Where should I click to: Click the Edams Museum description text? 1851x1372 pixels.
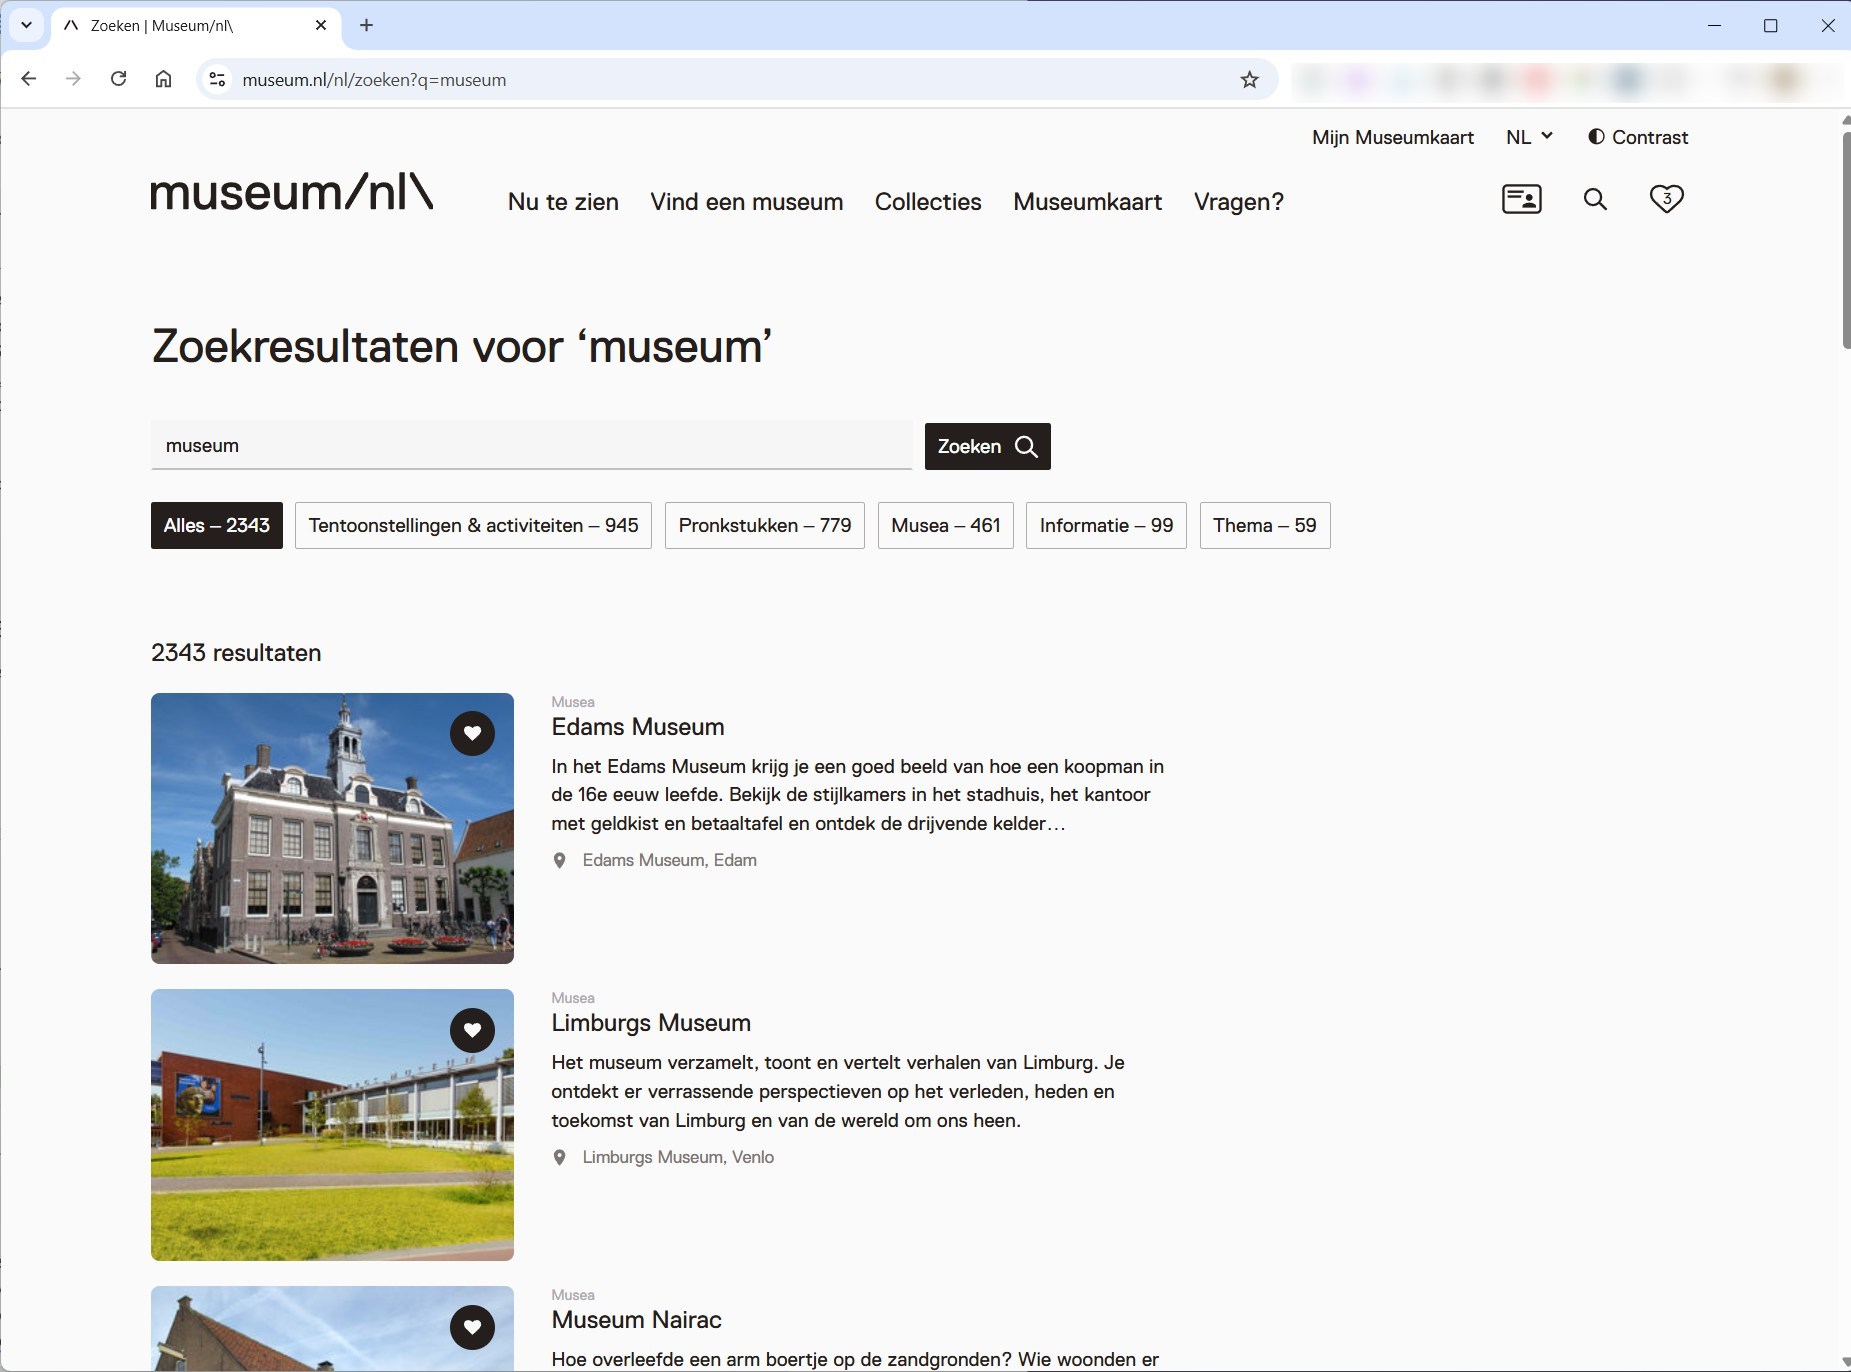tap(858, 795)
